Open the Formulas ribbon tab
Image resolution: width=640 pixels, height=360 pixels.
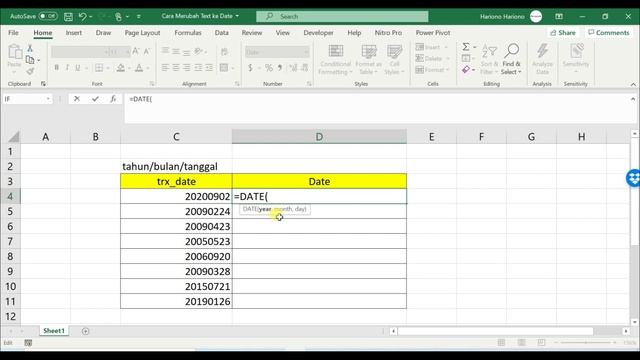[188, 33]
